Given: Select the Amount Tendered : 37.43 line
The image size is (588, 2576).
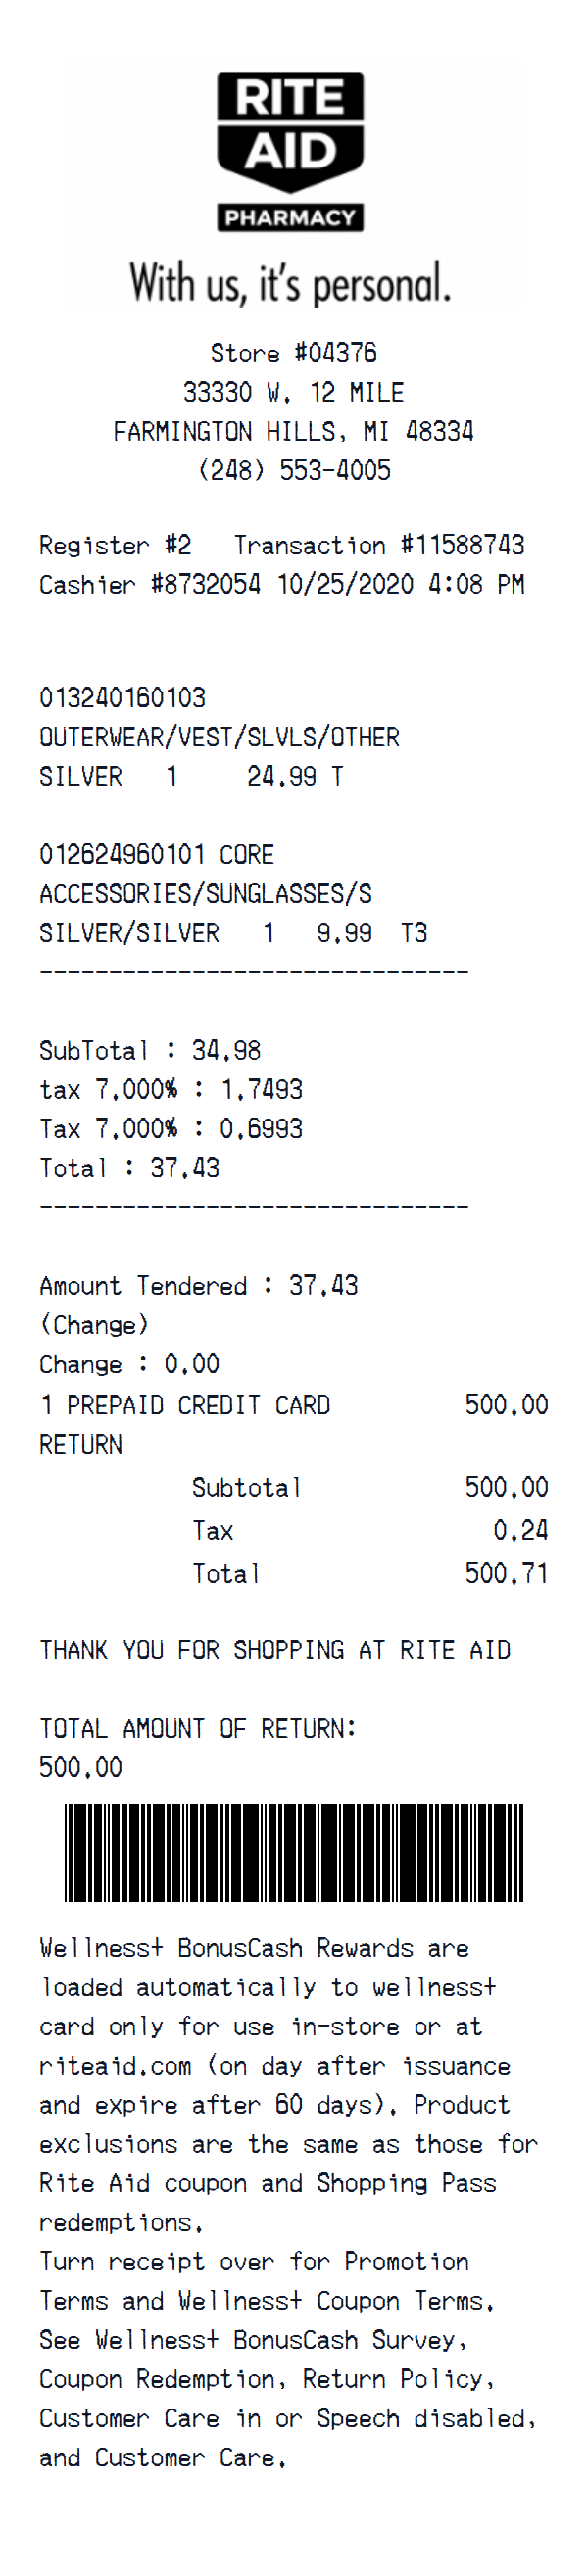Looking at the screenshot, I should (198, 1285).
